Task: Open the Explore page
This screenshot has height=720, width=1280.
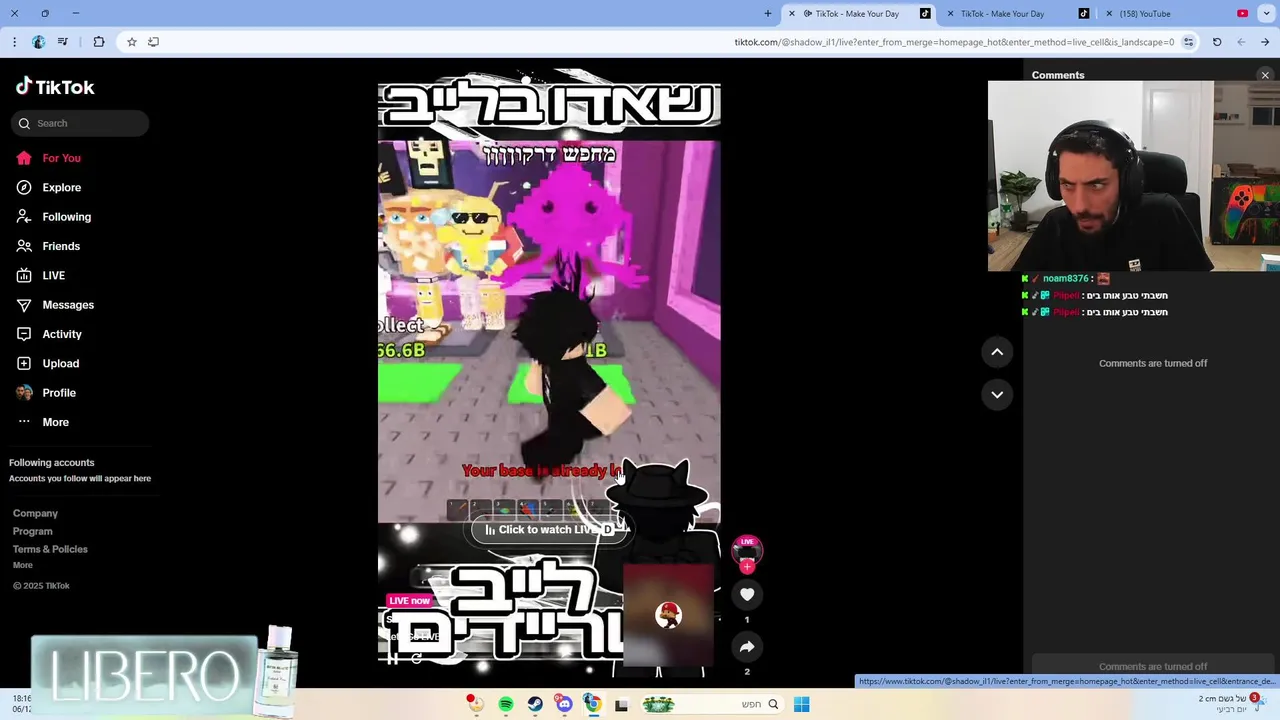Action: (x=49, y=187)
